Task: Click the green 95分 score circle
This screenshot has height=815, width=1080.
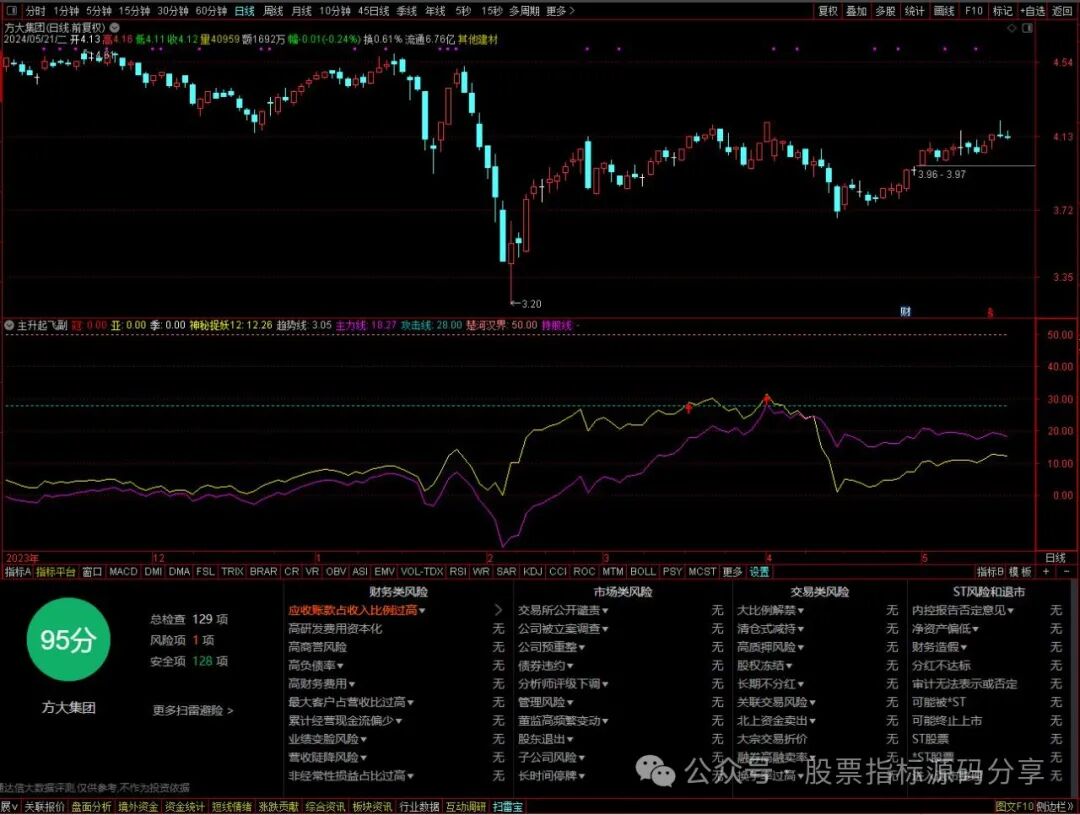Action: (x=68, y=640)
